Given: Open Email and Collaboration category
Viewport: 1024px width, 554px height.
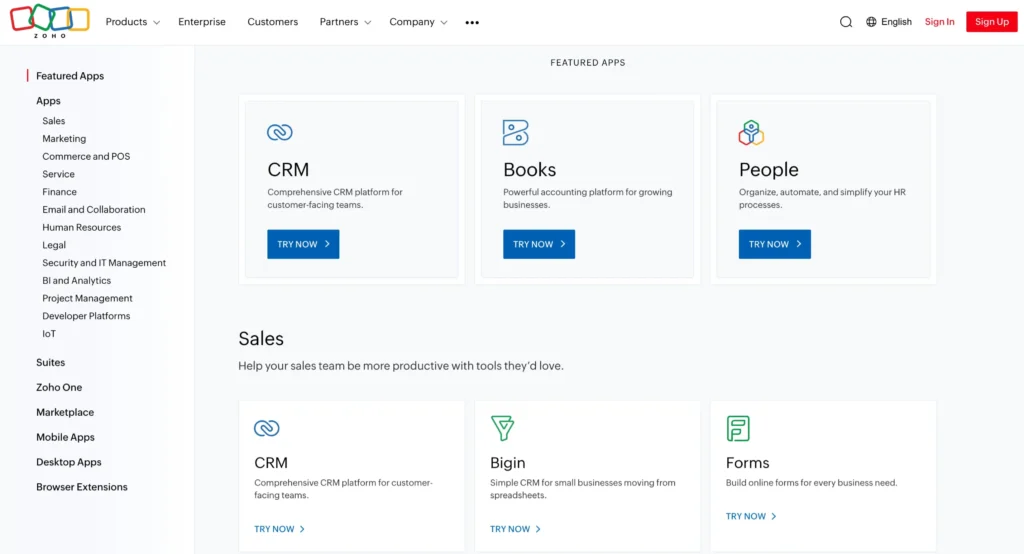Looking at the screenshot, I should tap(93, 209).
